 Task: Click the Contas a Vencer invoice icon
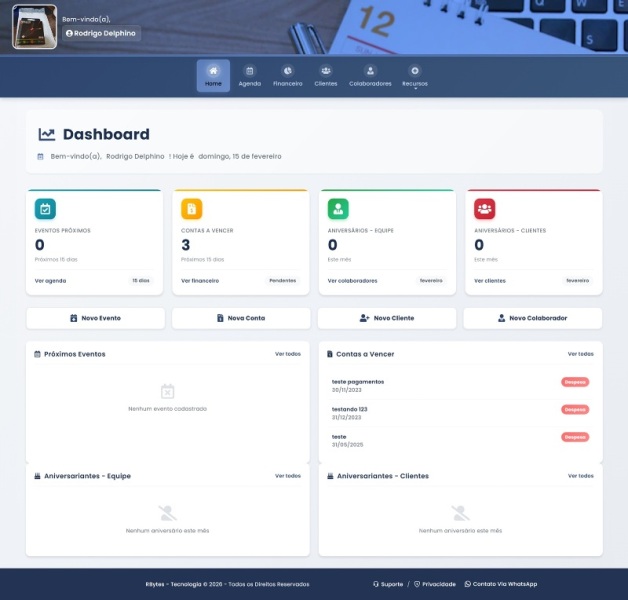[191, 209]
